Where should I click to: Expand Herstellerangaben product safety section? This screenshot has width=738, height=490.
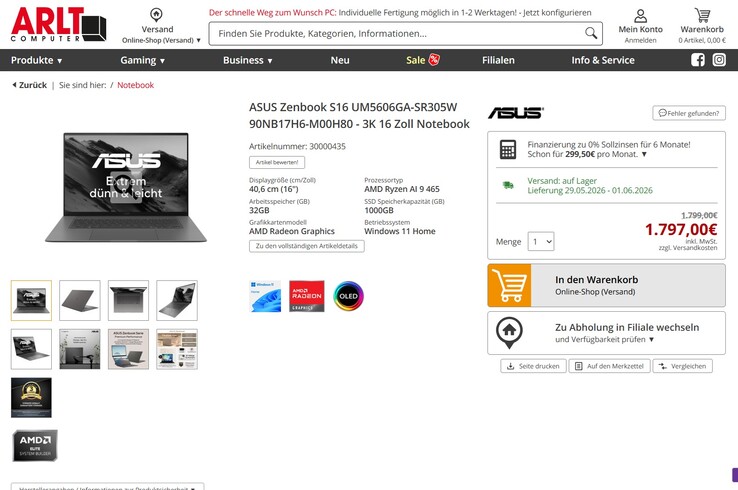pyautogui.click(x=107, y=487)
